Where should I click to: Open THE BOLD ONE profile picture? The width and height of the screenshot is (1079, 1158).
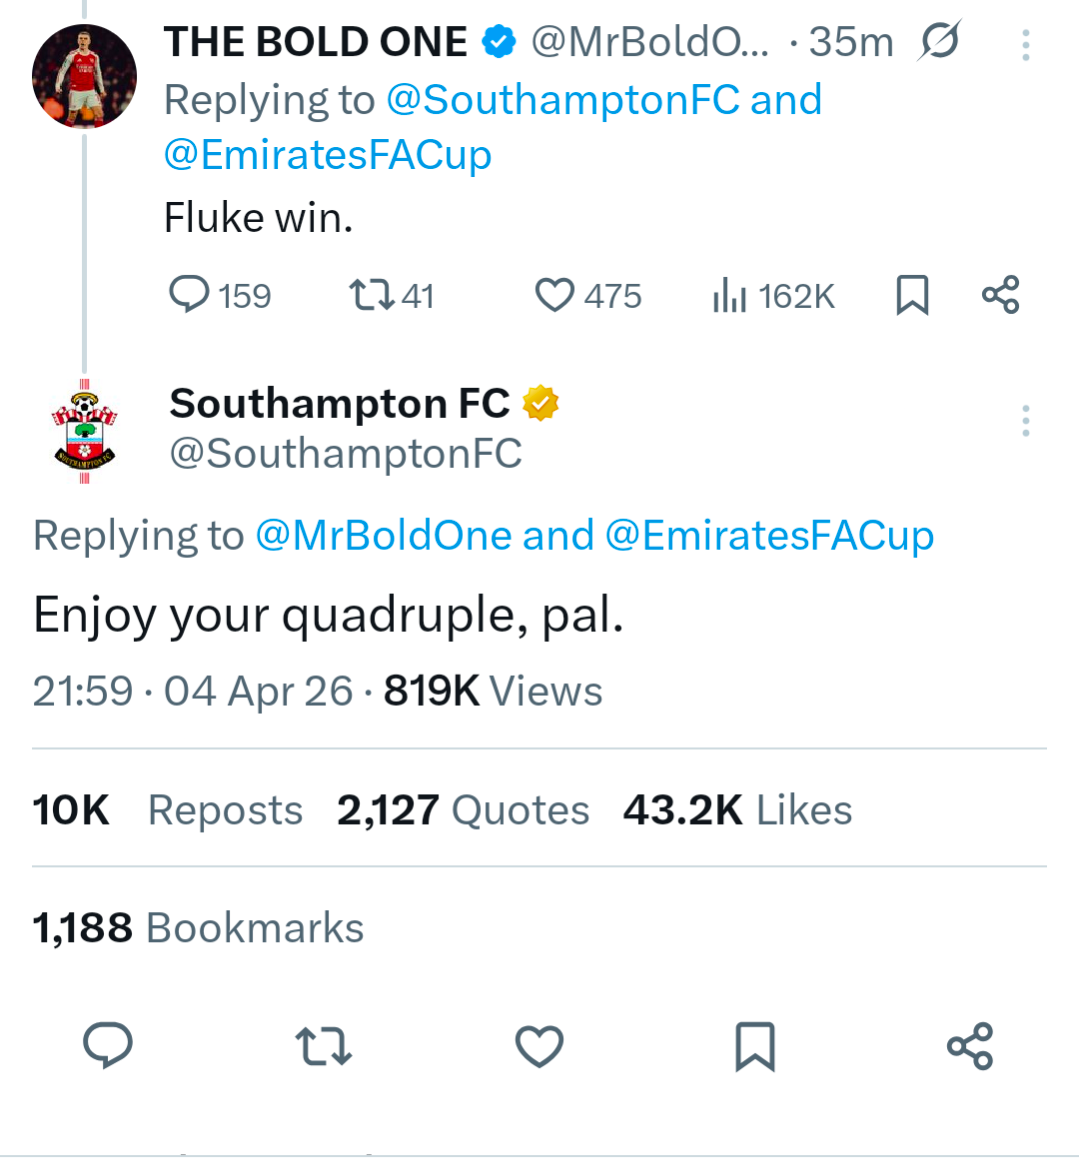[84, 77]
